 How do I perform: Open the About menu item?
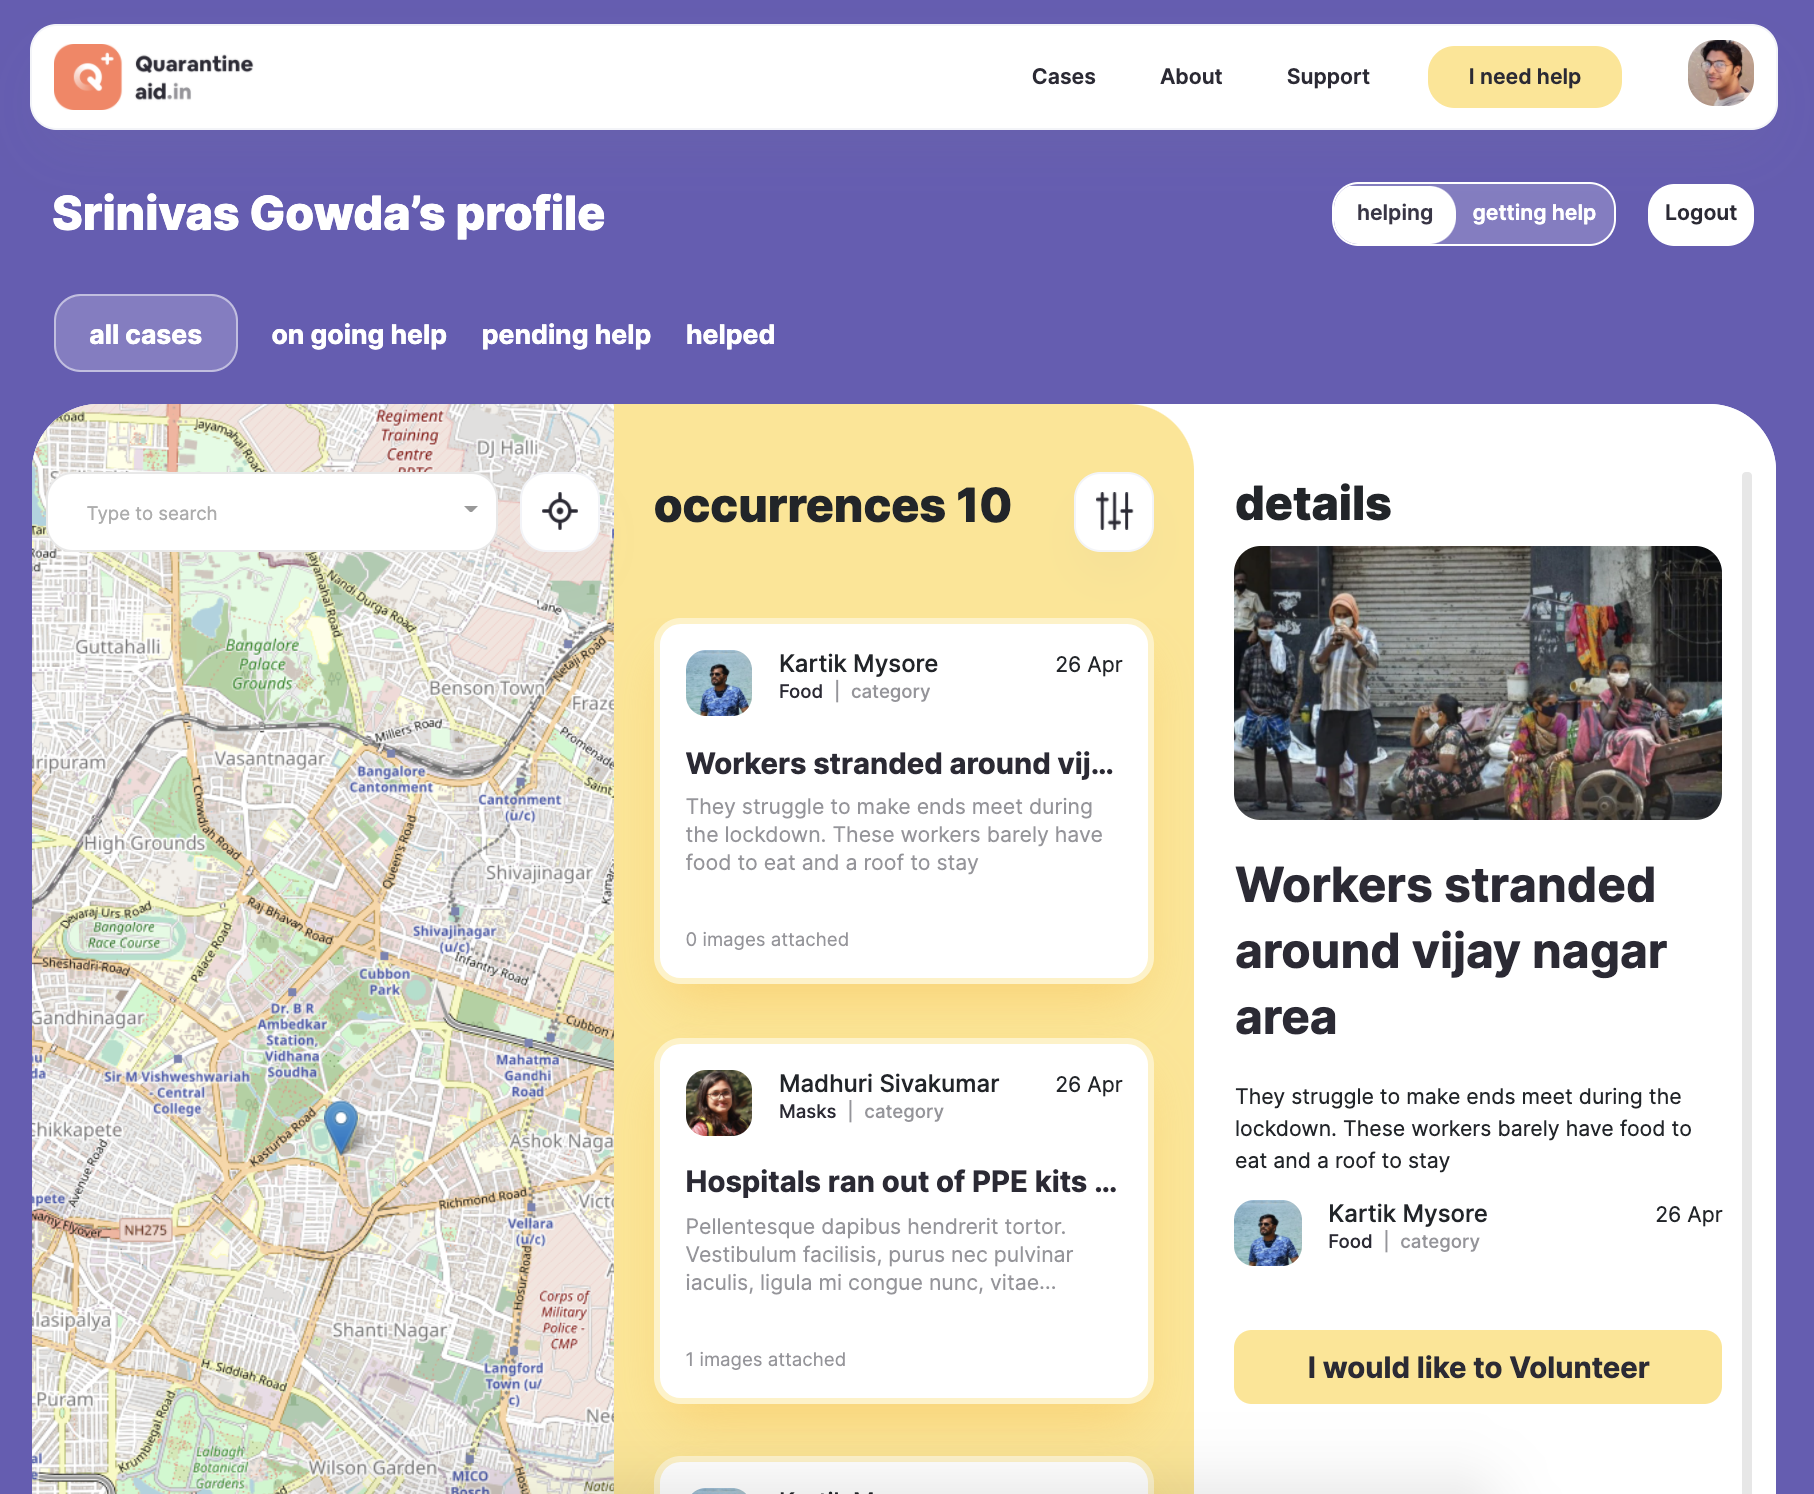point(1190,77)
